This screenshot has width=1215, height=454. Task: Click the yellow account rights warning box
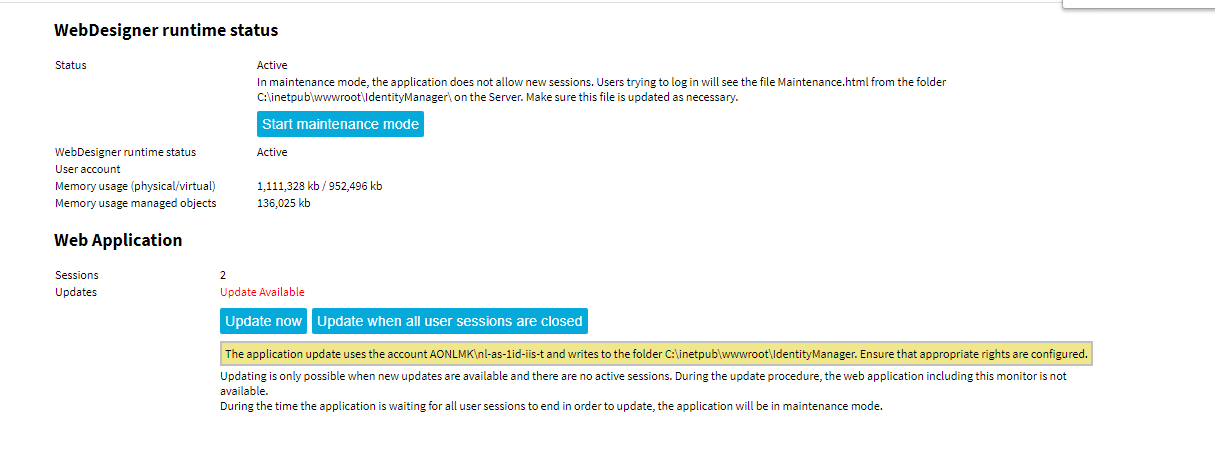tap(655, 354)
